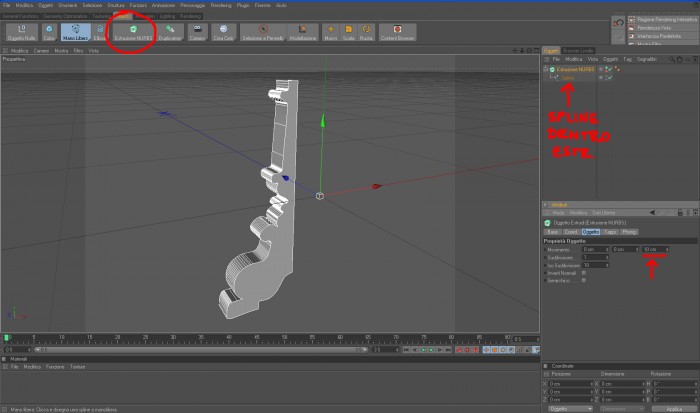The width and height of the screenshot is (700, 413).
Task: Select the Ruota tool
Action: pos(366,32)
